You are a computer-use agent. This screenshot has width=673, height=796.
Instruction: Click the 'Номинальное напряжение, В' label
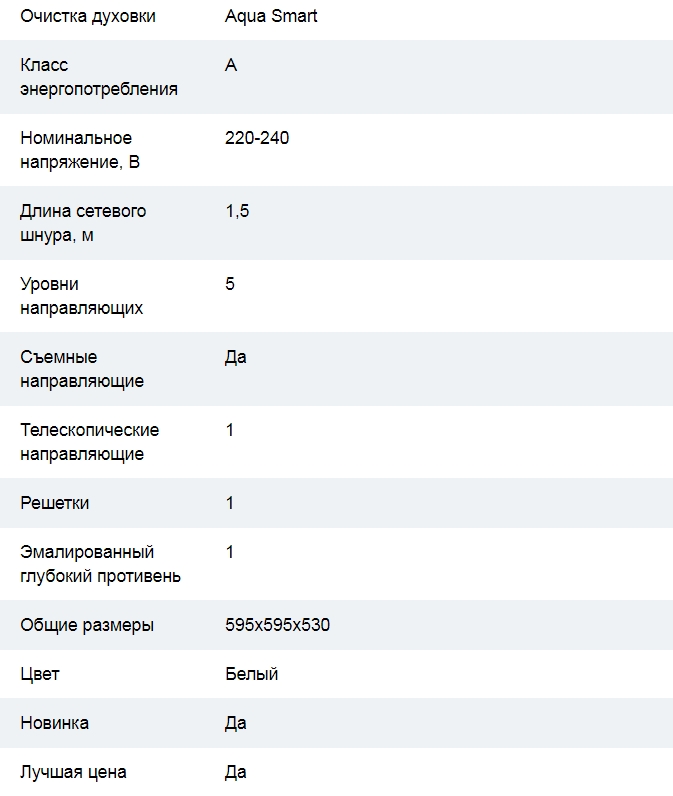coord(80,150)
